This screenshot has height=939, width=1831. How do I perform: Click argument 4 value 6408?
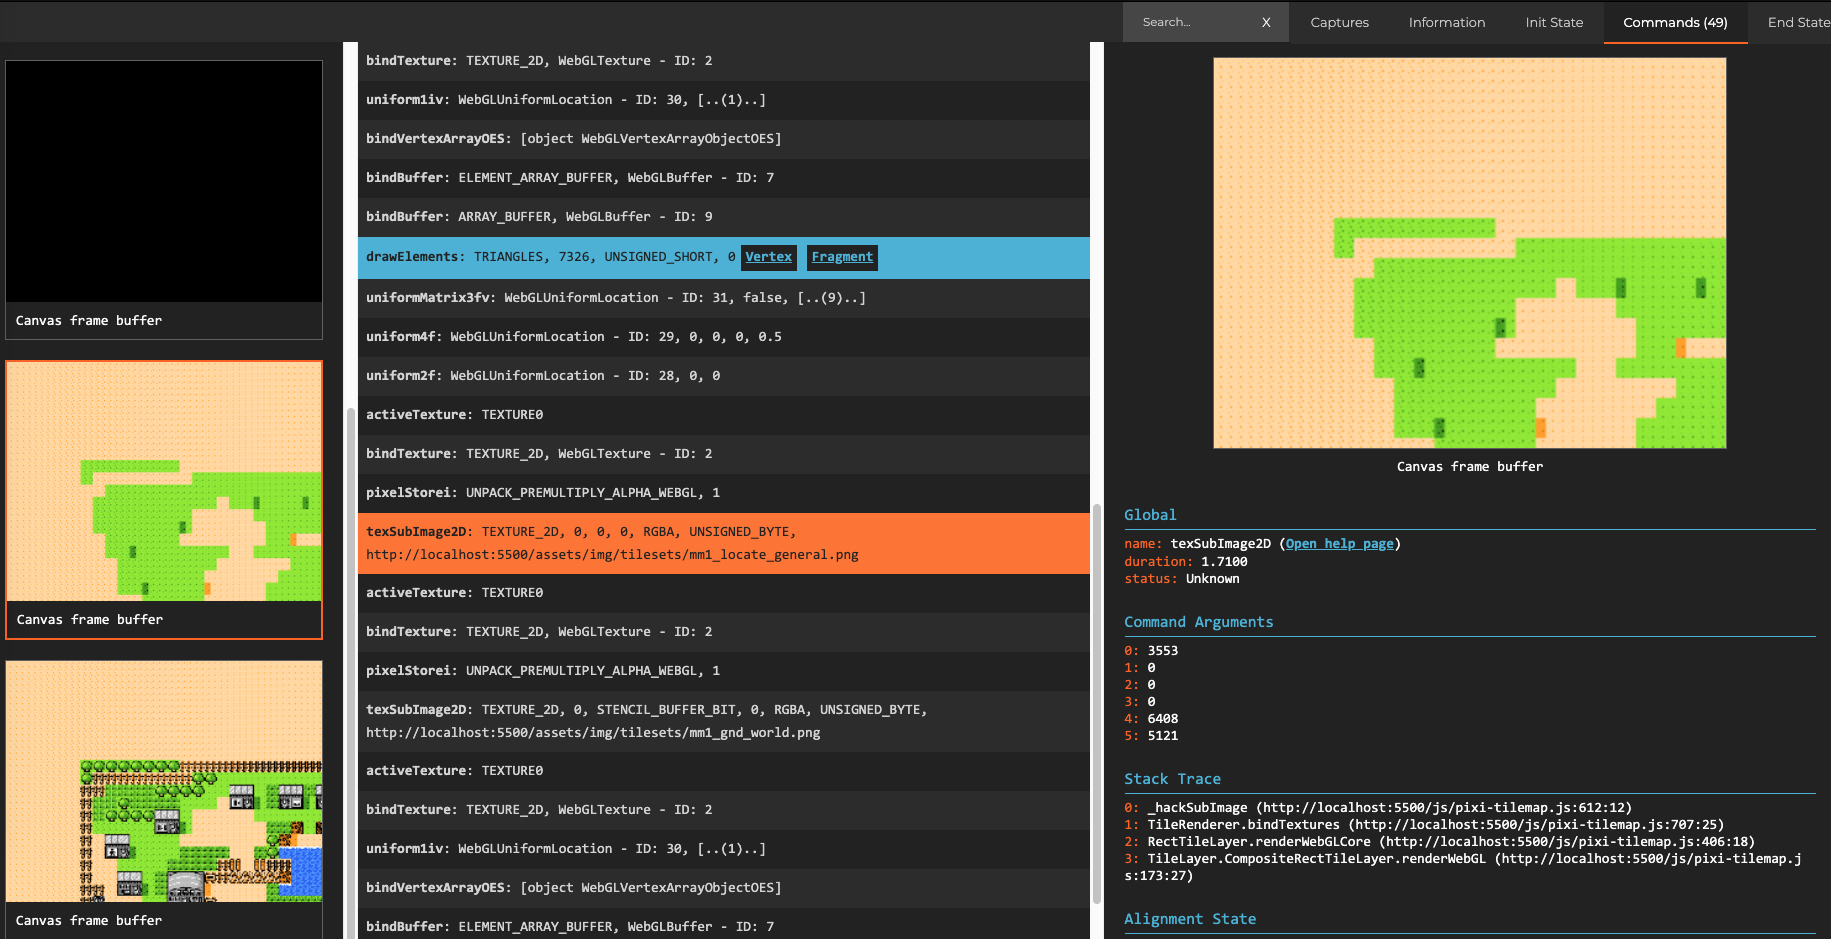tap(1162, 719)
